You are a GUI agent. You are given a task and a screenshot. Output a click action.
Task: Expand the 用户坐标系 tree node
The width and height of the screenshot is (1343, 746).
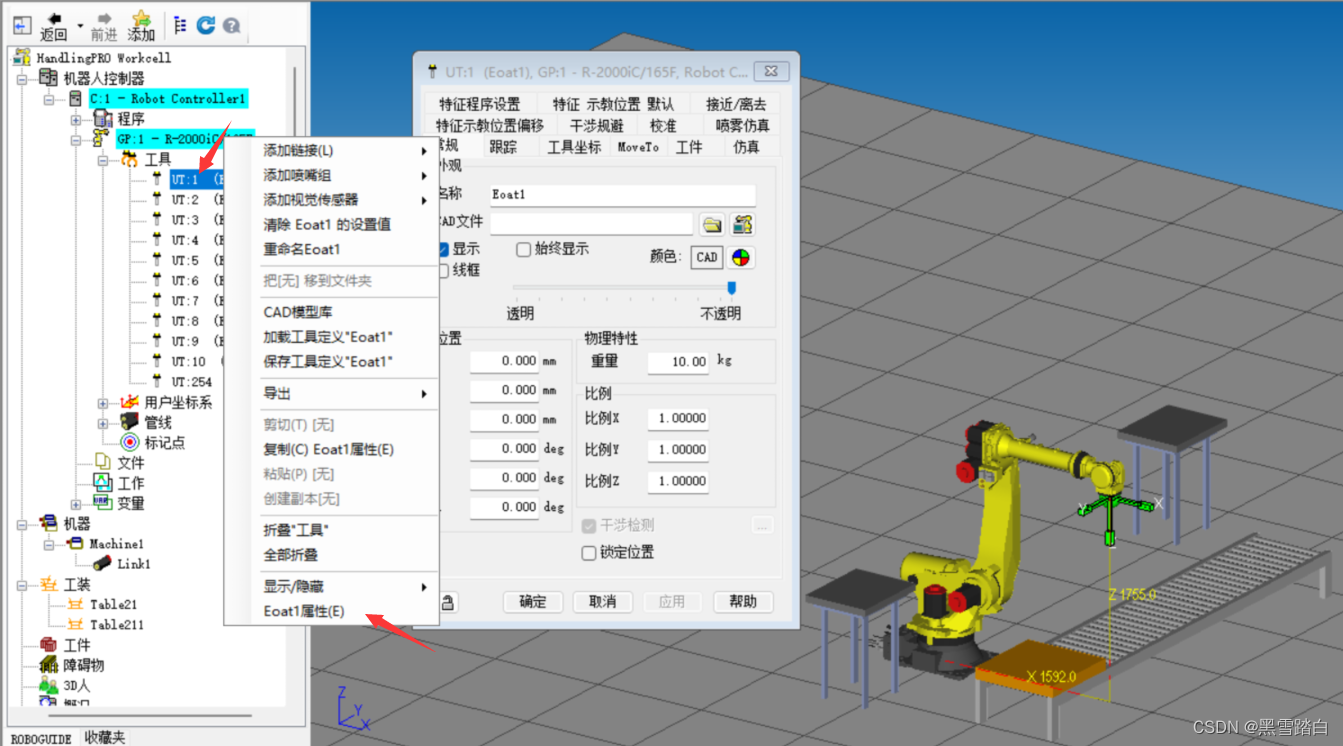pyautogui.click(x=102, y=402)
